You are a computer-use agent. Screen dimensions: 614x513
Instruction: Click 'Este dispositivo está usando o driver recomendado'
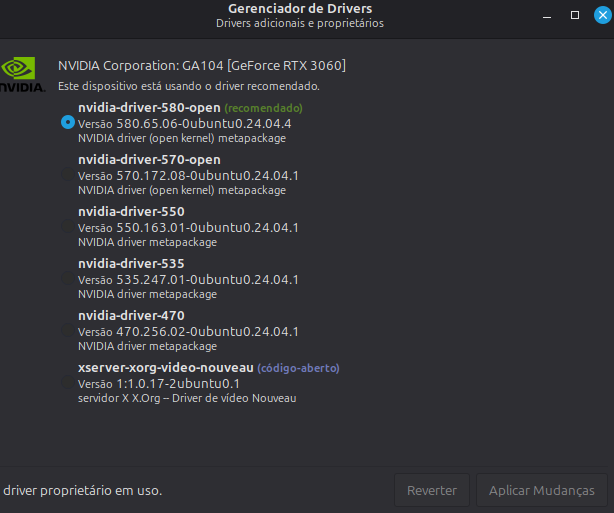point(189,86)
